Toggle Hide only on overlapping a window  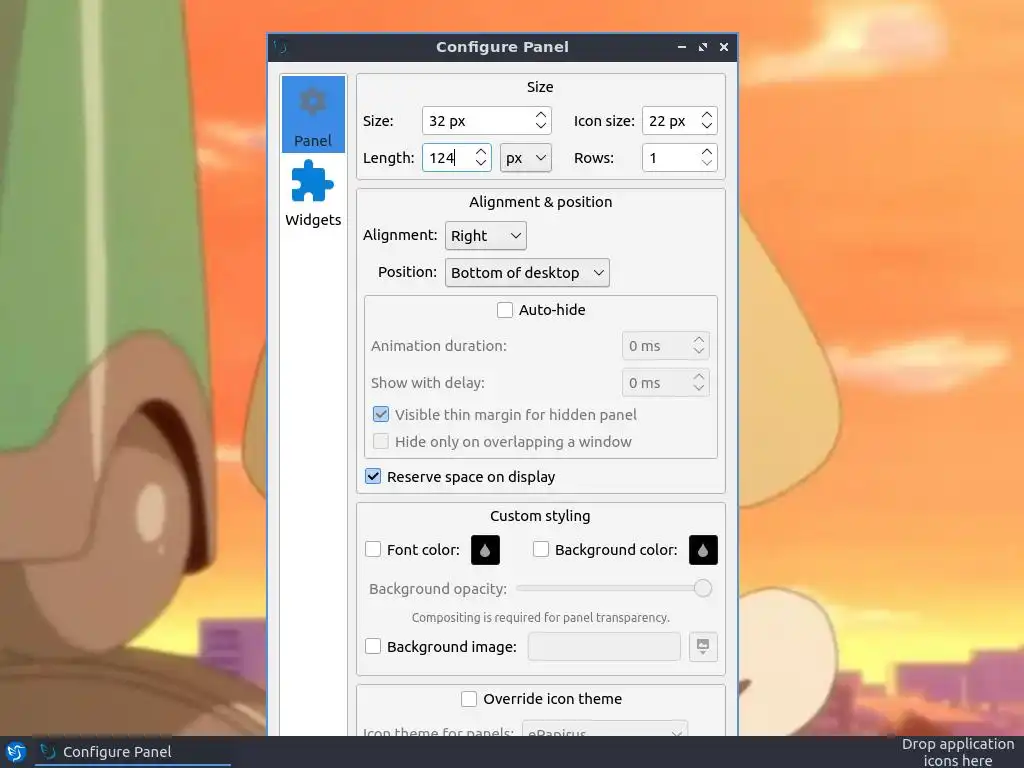point(381,442)
